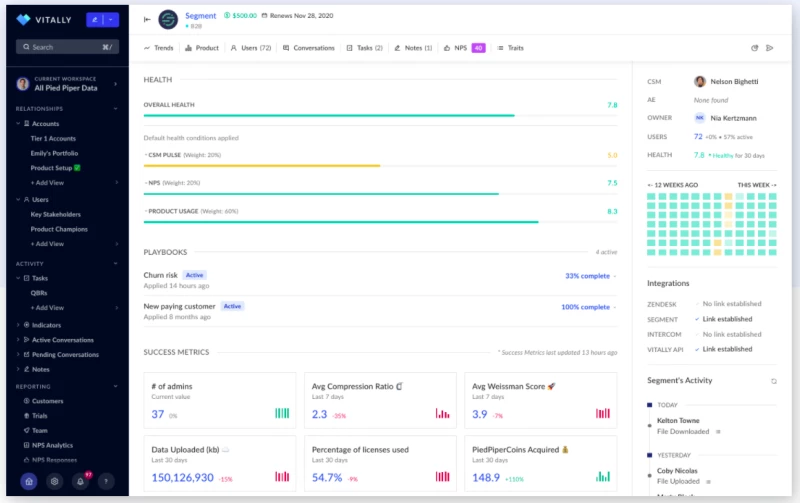Click the home icon in sidebar footer

(x=27, y=481)
